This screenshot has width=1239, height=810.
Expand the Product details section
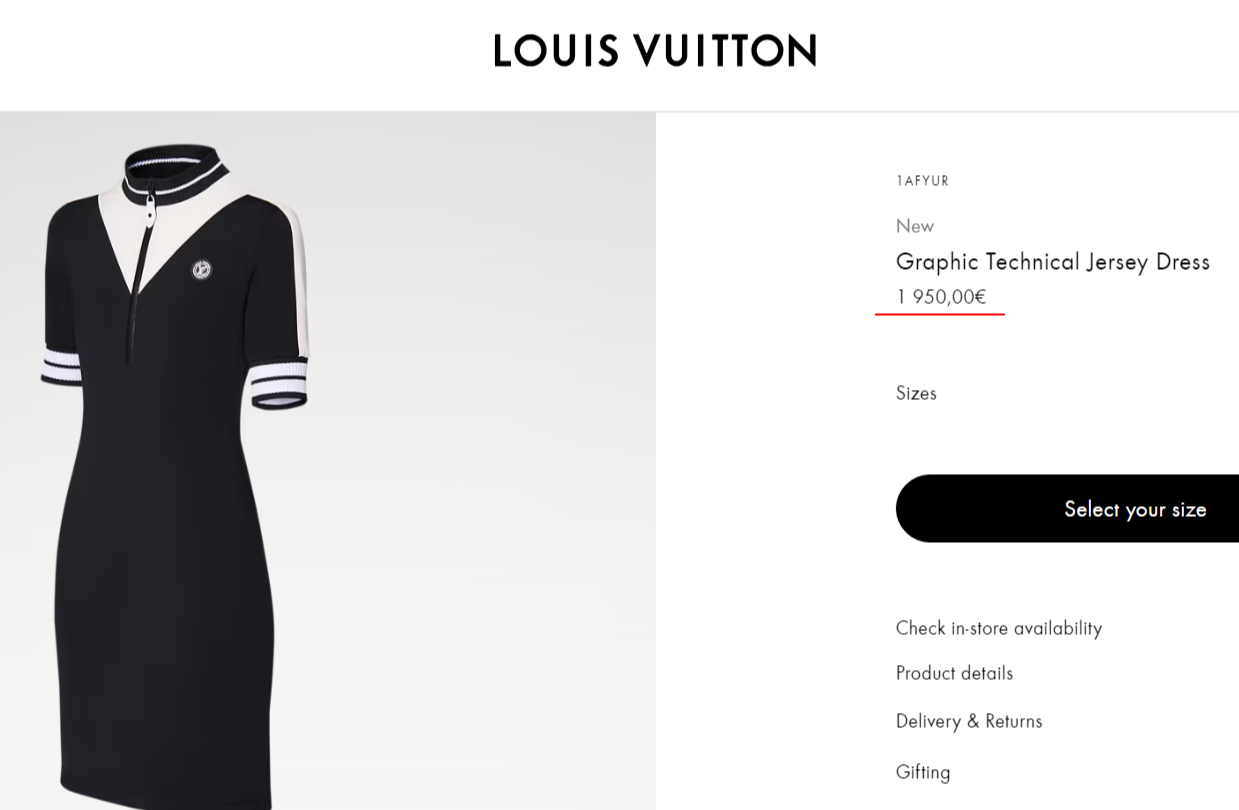(954, 673)
